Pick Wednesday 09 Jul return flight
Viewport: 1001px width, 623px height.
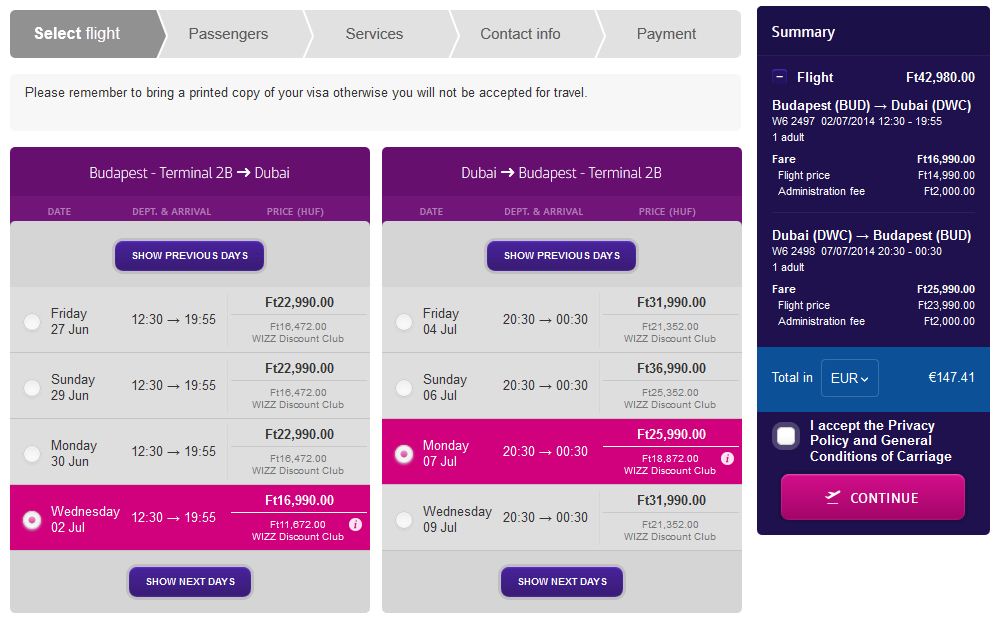(x=404, y=519)
